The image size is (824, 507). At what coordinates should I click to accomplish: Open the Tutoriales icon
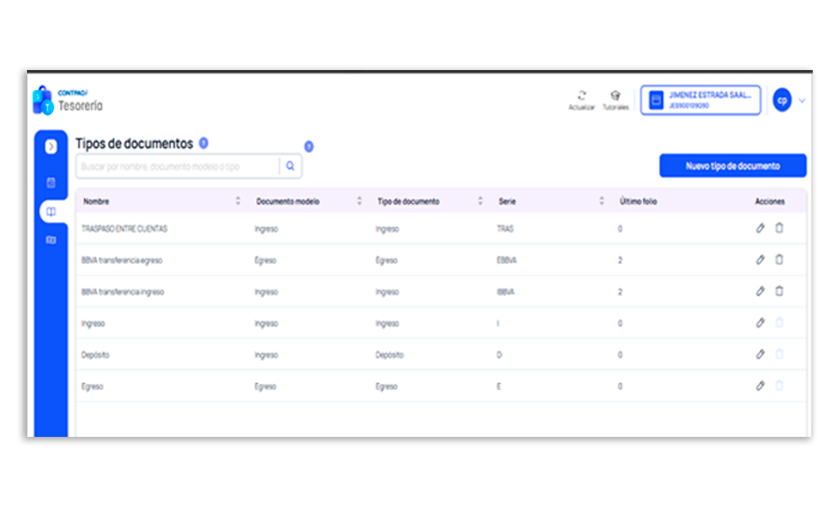click(615, 96)
